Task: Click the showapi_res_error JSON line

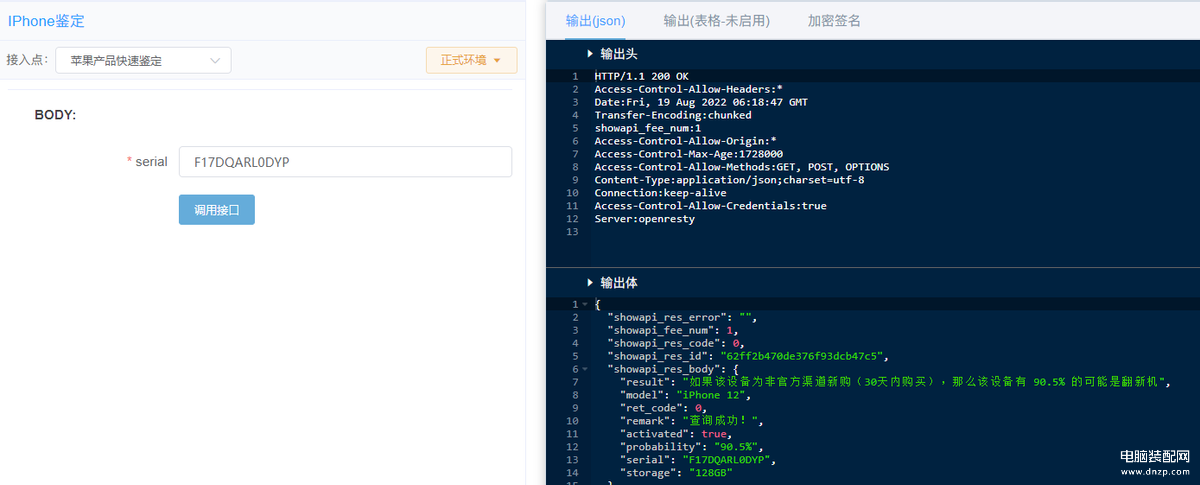Action: [682, 317]
